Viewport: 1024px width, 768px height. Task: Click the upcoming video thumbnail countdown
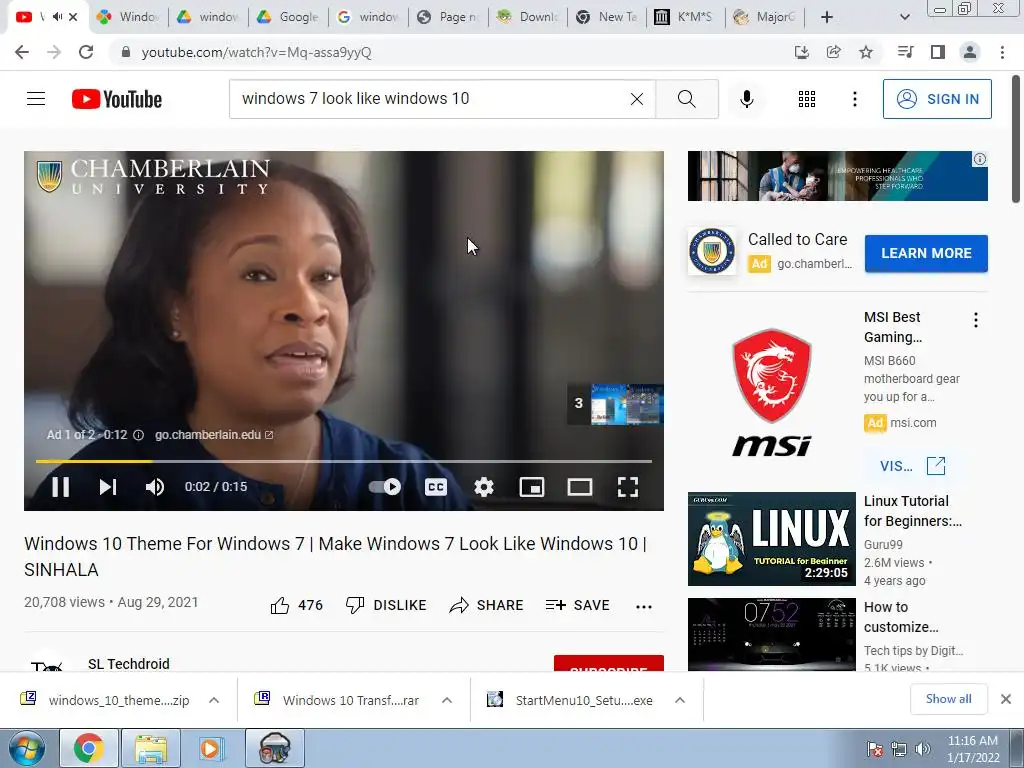point(615,404)
